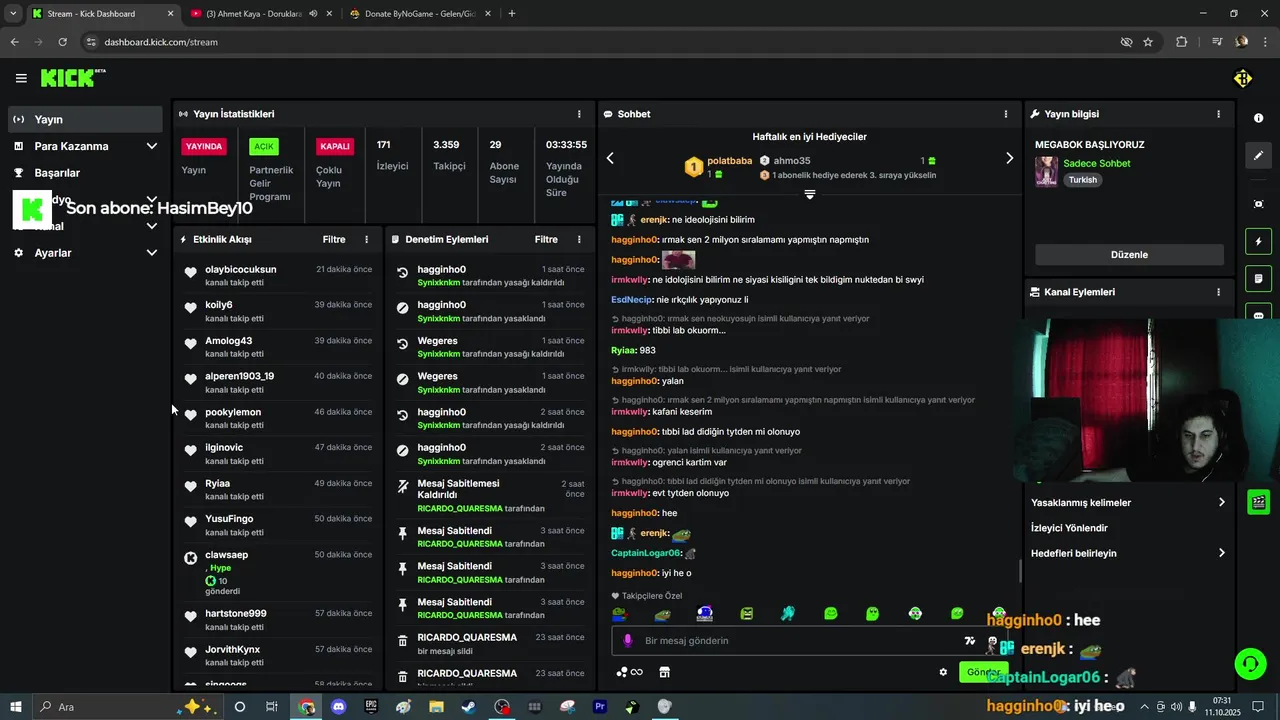Click Sadece Sohbet category link
The height and width of the screenshot is (720, 1280).
coord(1096,163)
